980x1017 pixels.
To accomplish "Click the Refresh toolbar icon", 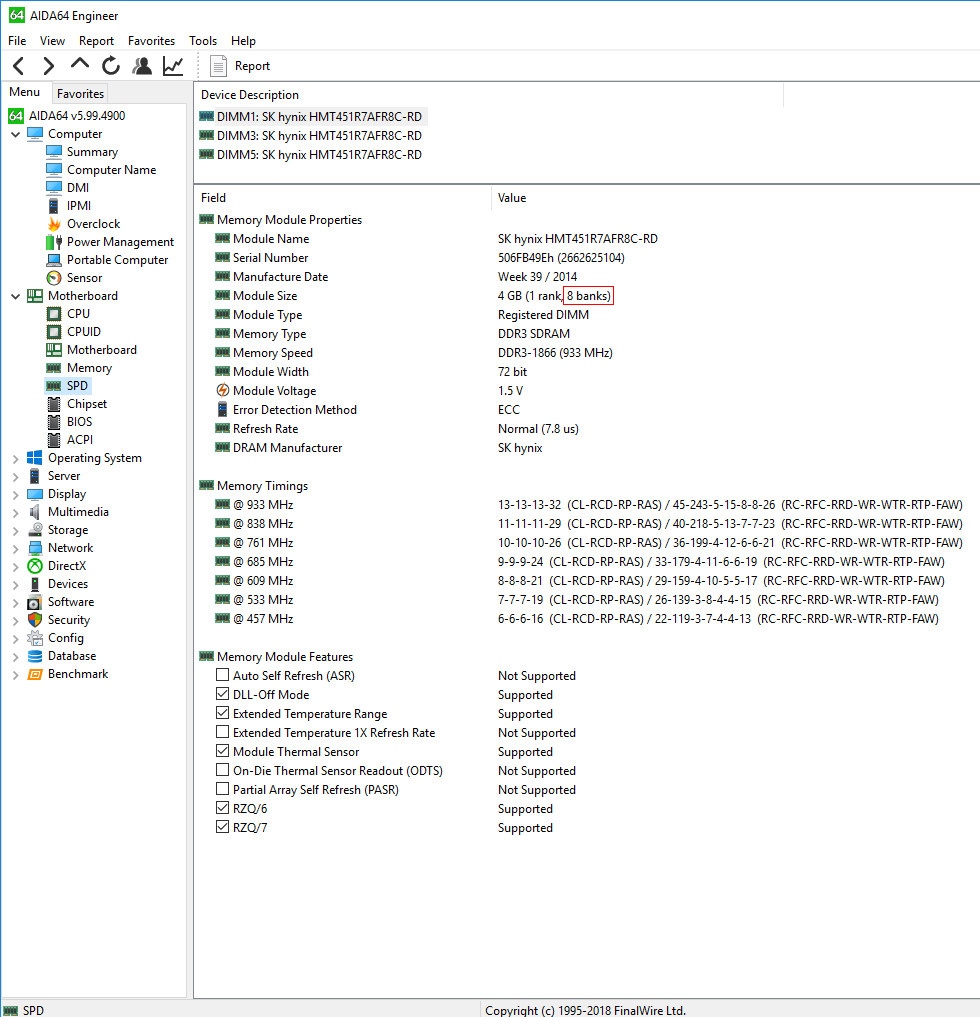I will (111, 66).
